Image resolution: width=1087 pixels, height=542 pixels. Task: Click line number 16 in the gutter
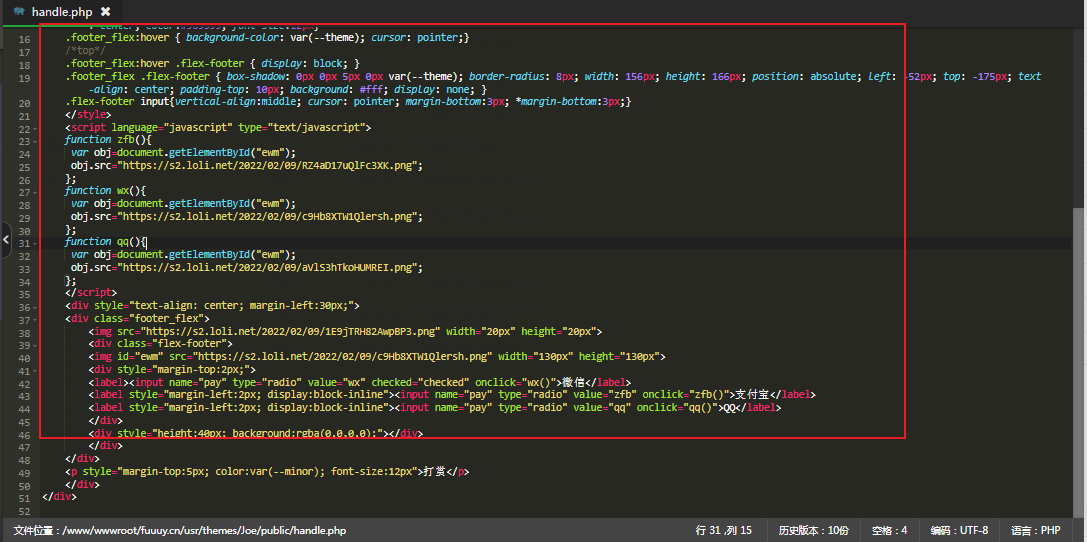24,37
